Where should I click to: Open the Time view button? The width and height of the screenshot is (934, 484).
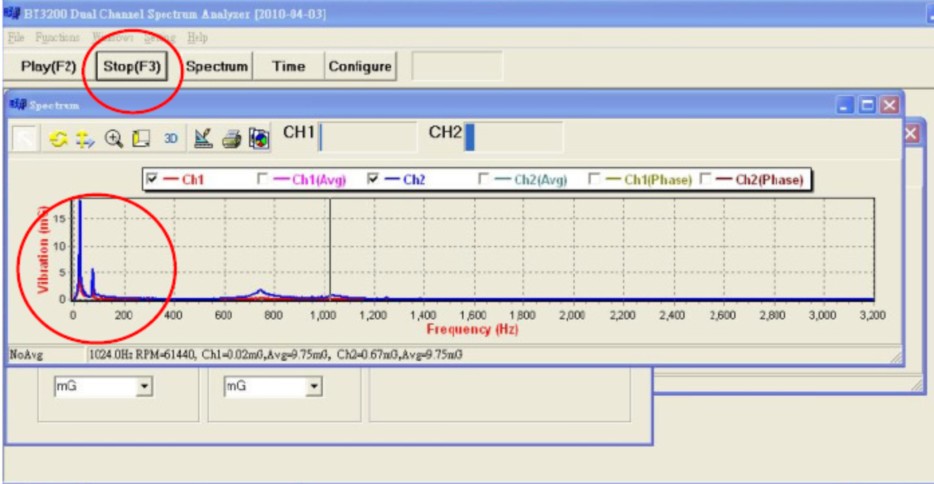pos(289,66)
